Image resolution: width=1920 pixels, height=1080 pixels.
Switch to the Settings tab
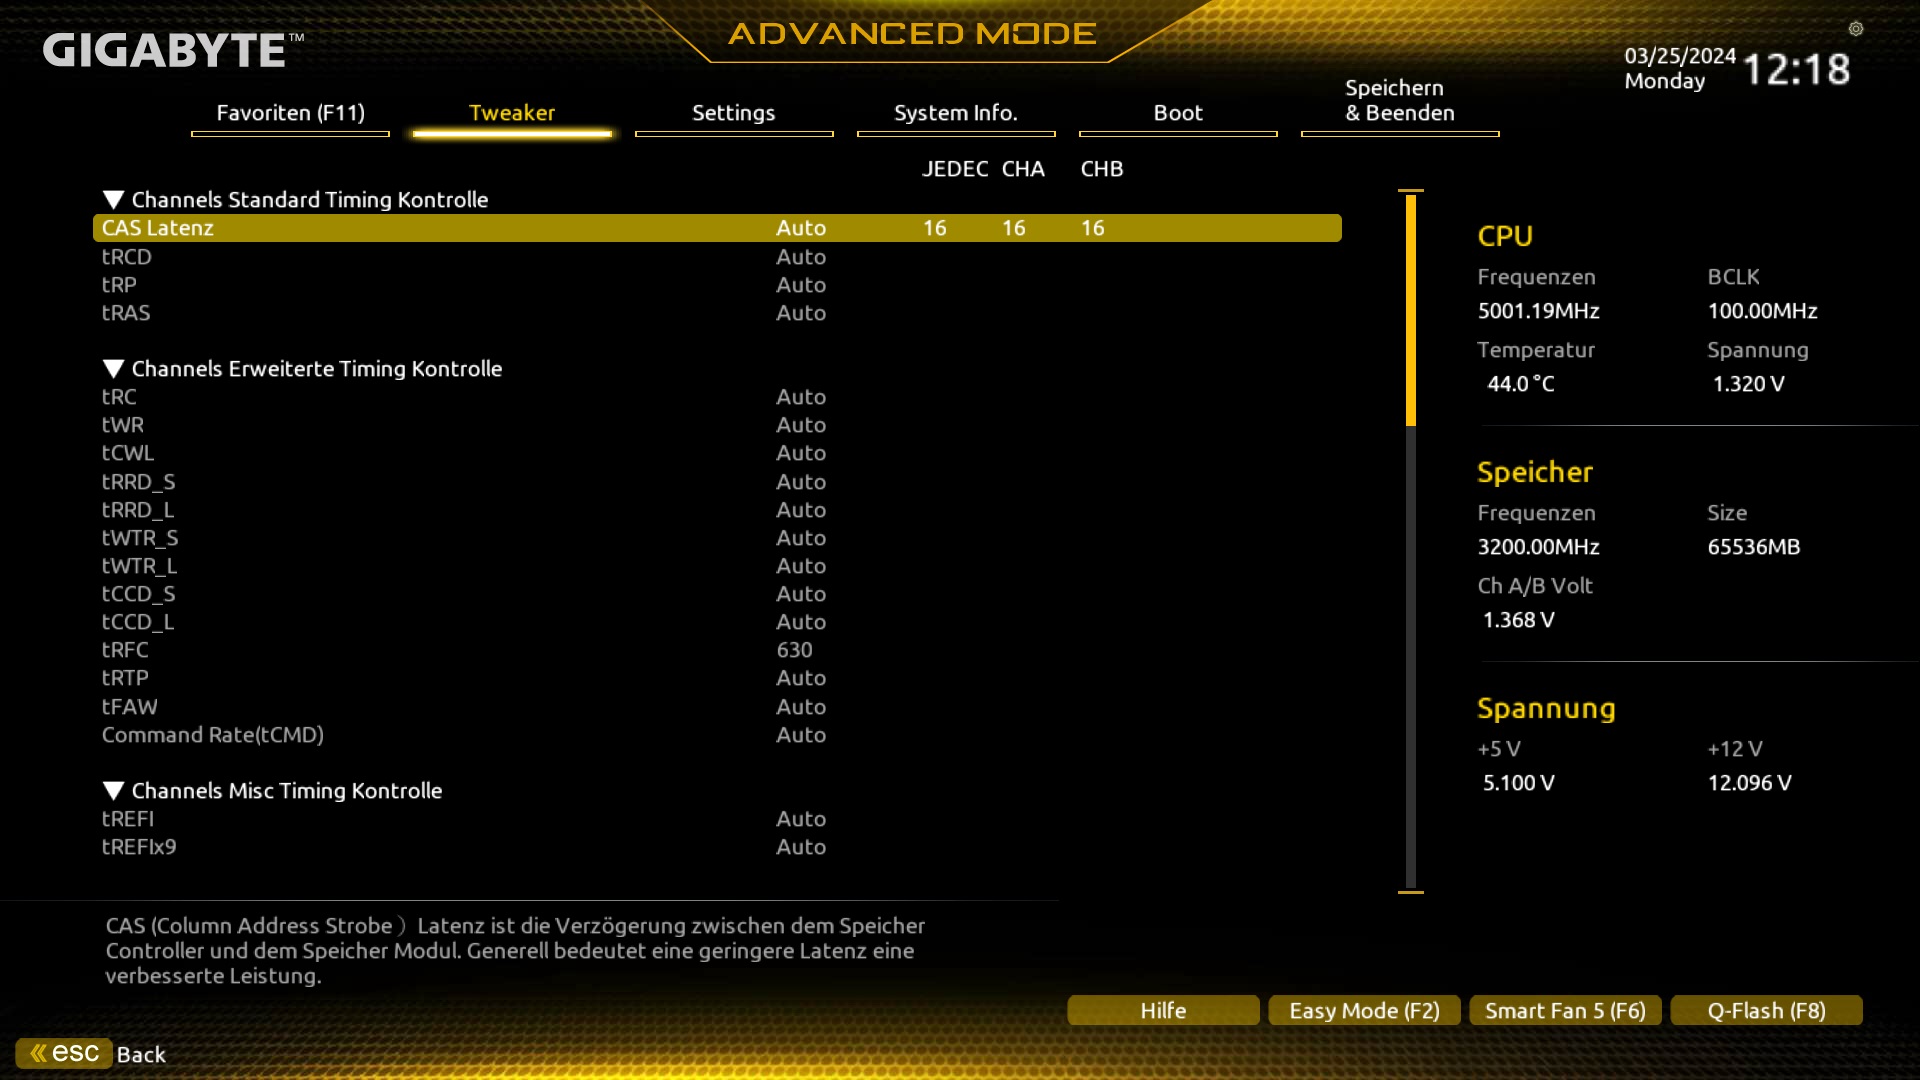pos(733,113)
